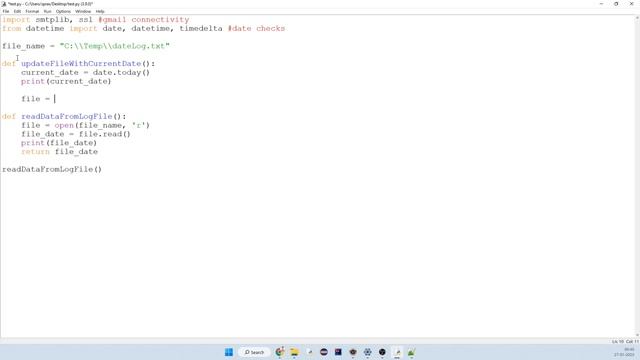This screenshot has height=360, width=640.
Task: Open the Run menu
Action: (x=47, y=11)
